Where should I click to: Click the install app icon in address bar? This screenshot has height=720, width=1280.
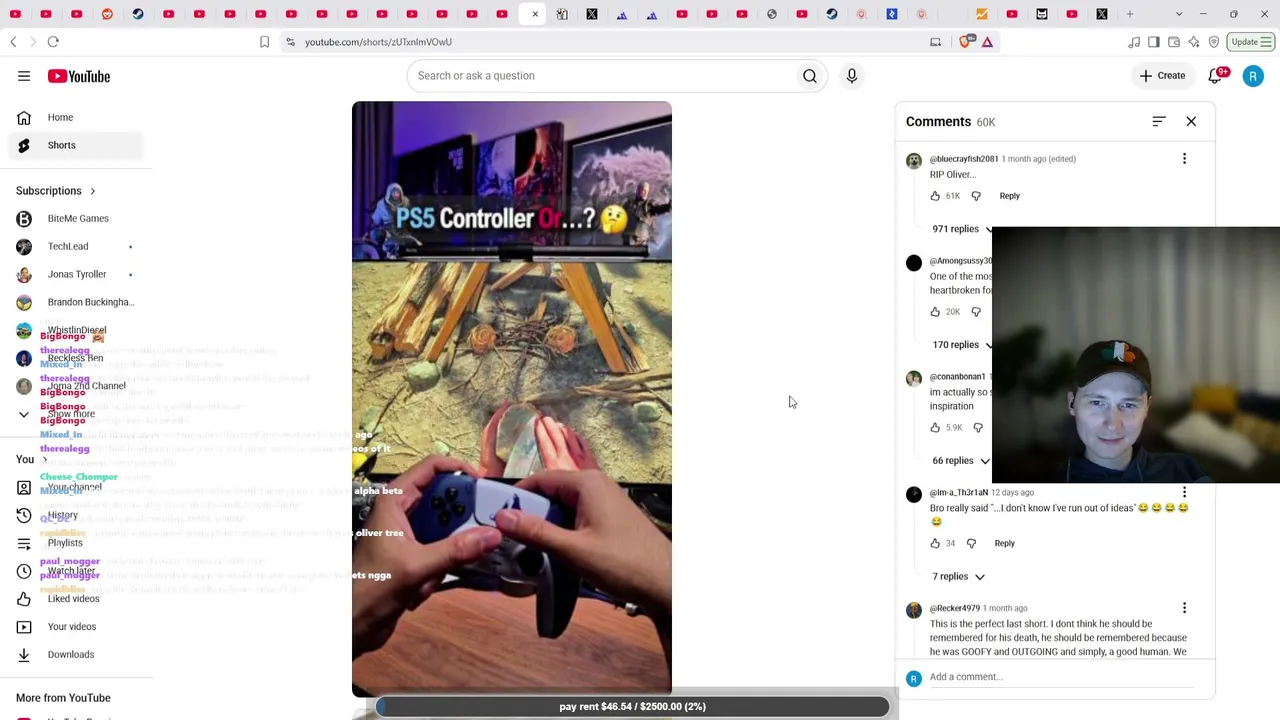[x=935, y=42]
